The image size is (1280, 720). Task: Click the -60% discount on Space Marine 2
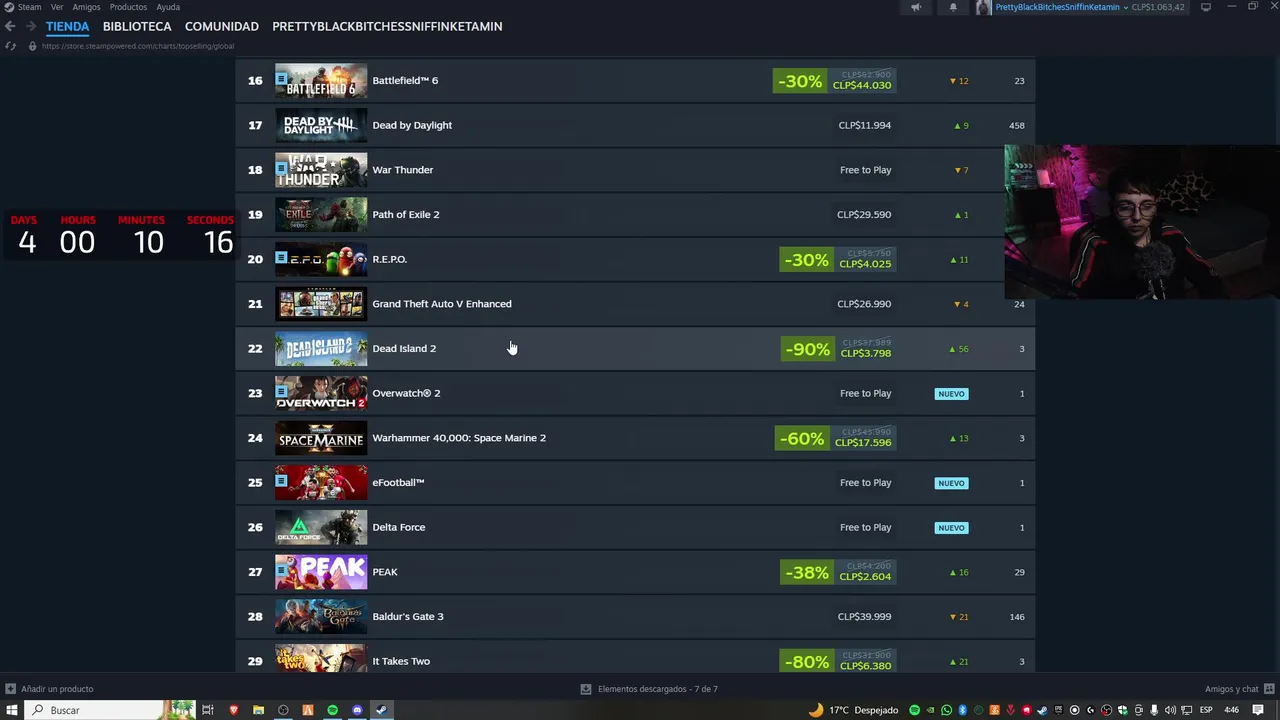(x=802, y=438)
